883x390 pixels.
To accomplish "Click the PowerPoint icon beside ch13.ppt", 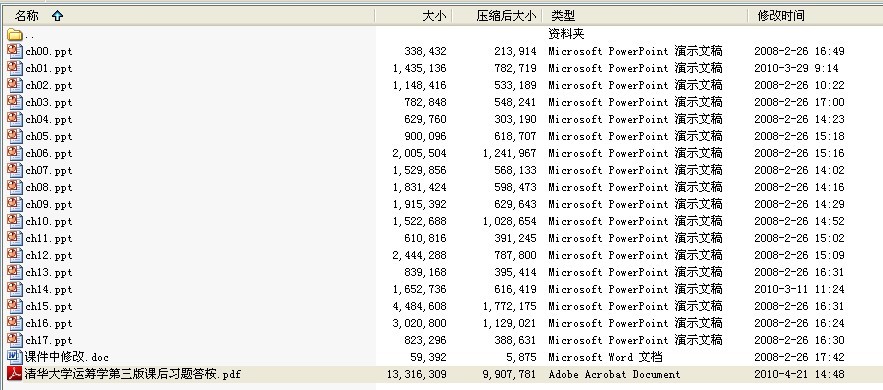I will tap(15, 271).
